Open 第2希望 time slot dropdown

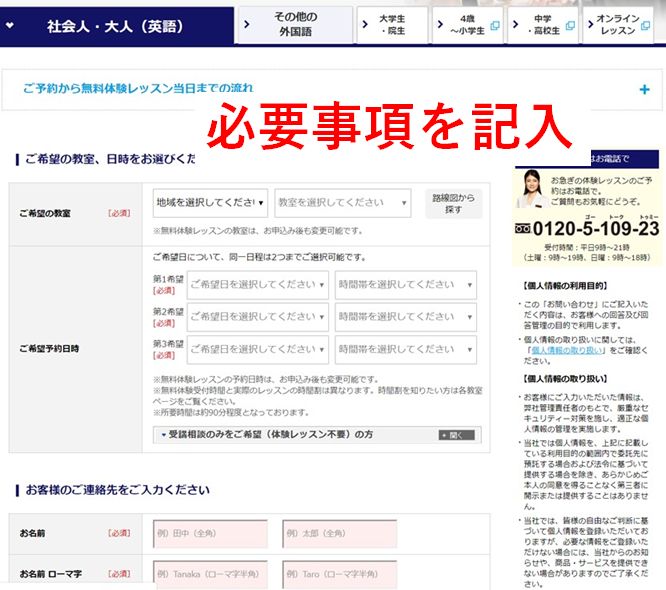406,317
